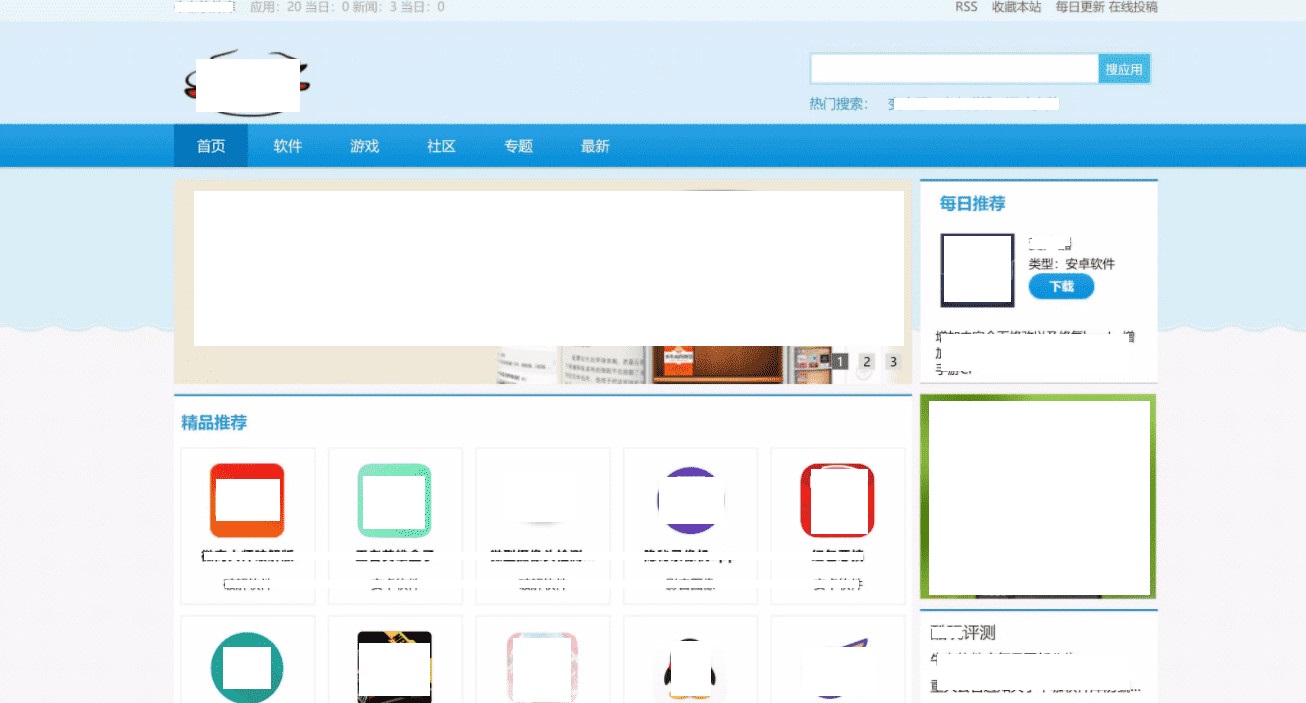The height and width of the screenshot is (703, 1306).
Task: Open the 游戏 section tab
Action: (x=364, y=145)
